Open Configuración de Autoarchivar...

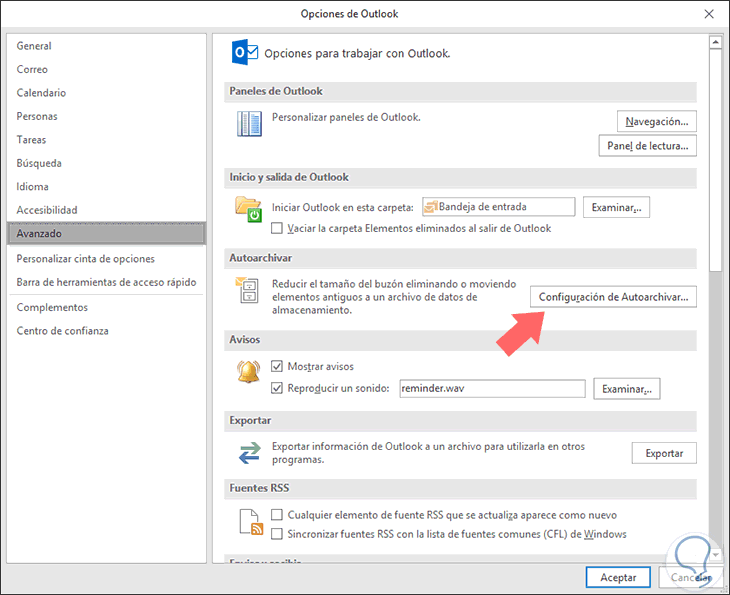[x=613, y=297]
